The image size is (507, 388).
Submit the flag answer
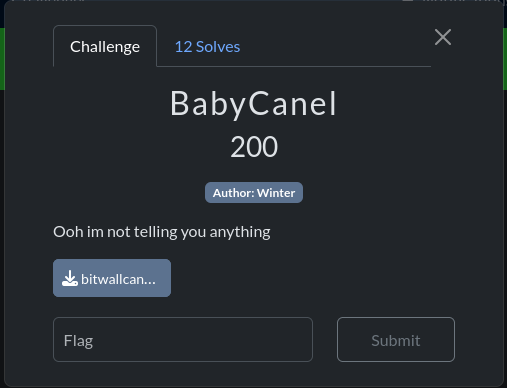(396, 339)
